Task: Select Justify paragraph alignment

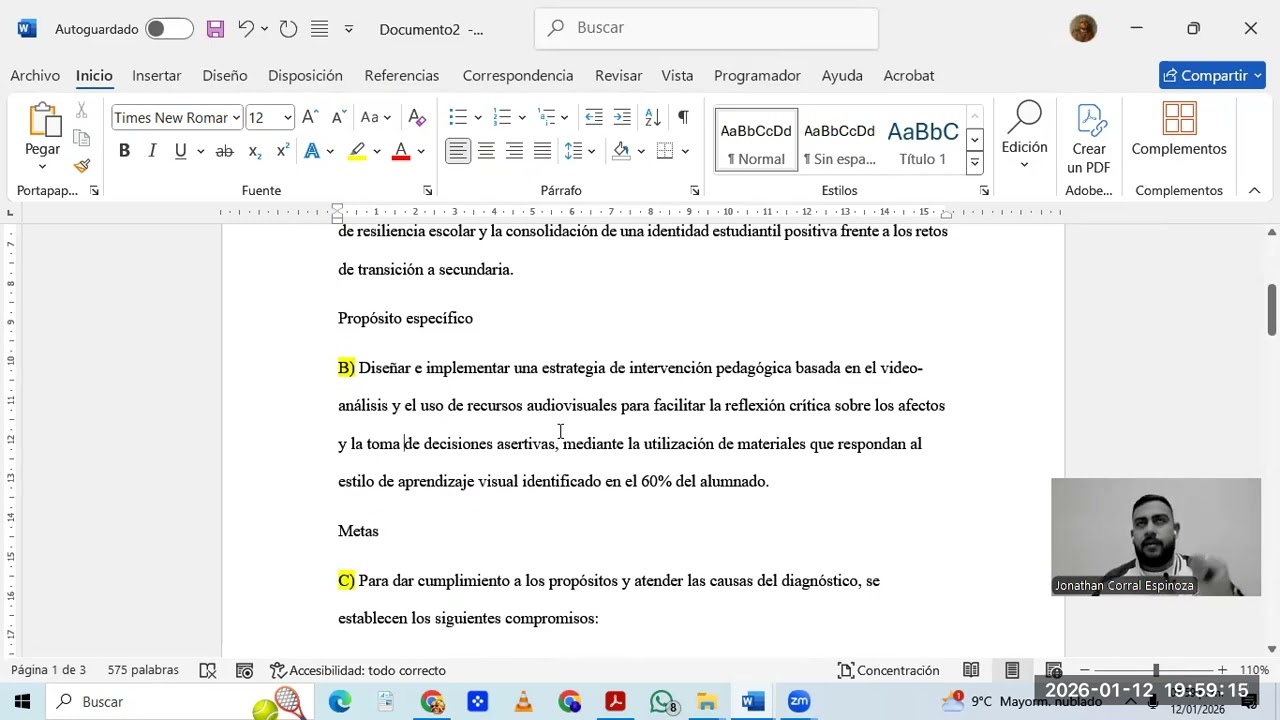Action: 542,151
